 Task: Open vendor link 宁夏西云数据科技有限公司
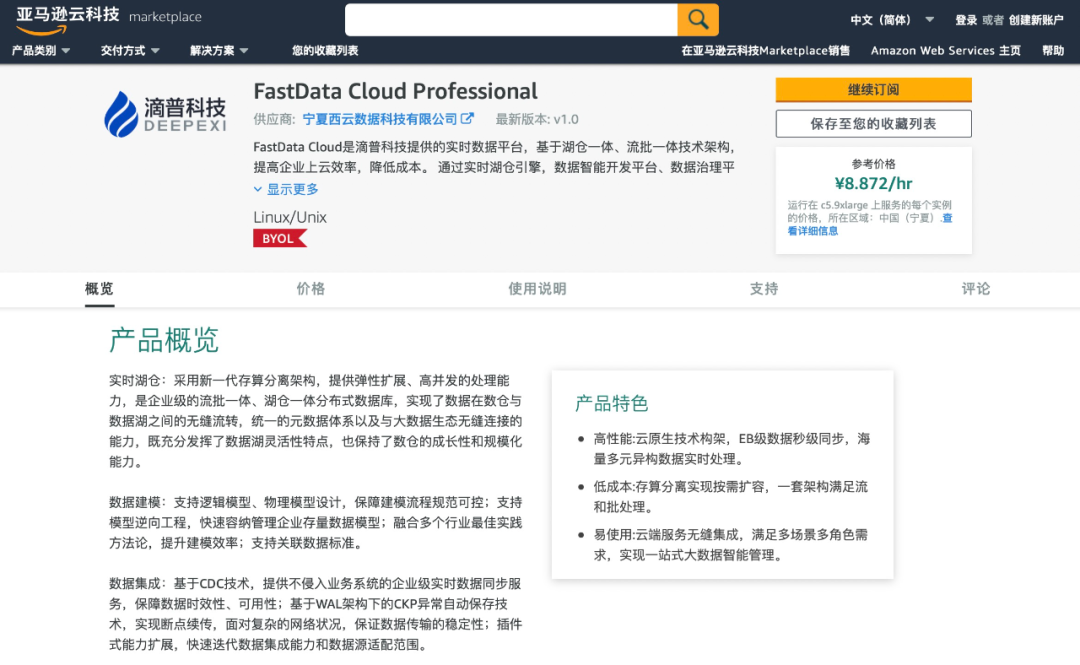pos(380,119)
